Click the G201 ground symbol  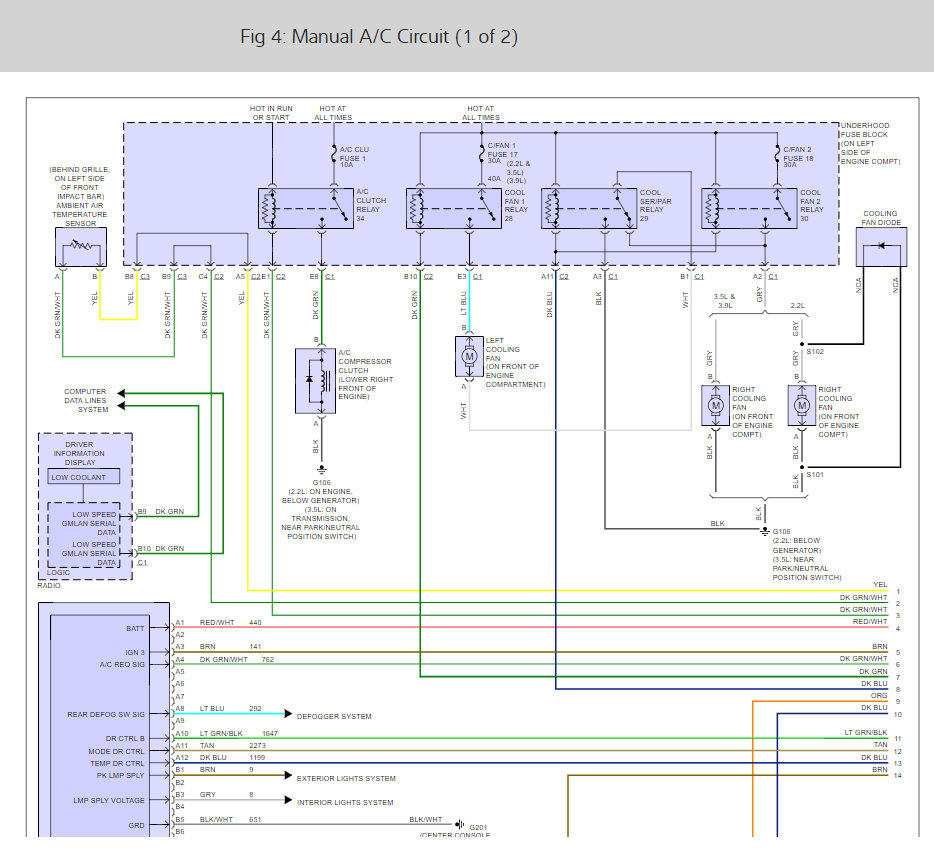(460, 825)
